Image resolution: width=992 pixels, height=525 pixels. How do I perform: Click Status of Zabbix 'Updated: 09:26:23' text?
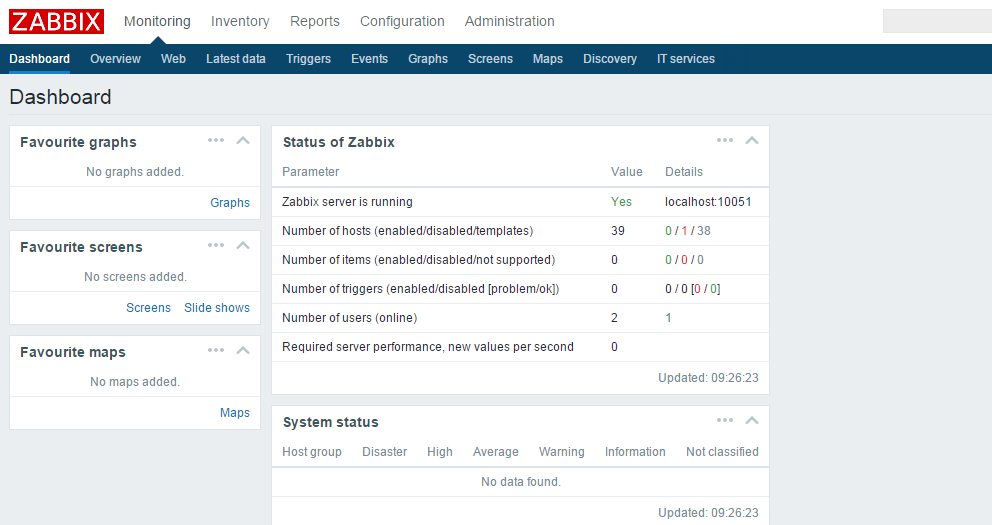click(708, 378)
